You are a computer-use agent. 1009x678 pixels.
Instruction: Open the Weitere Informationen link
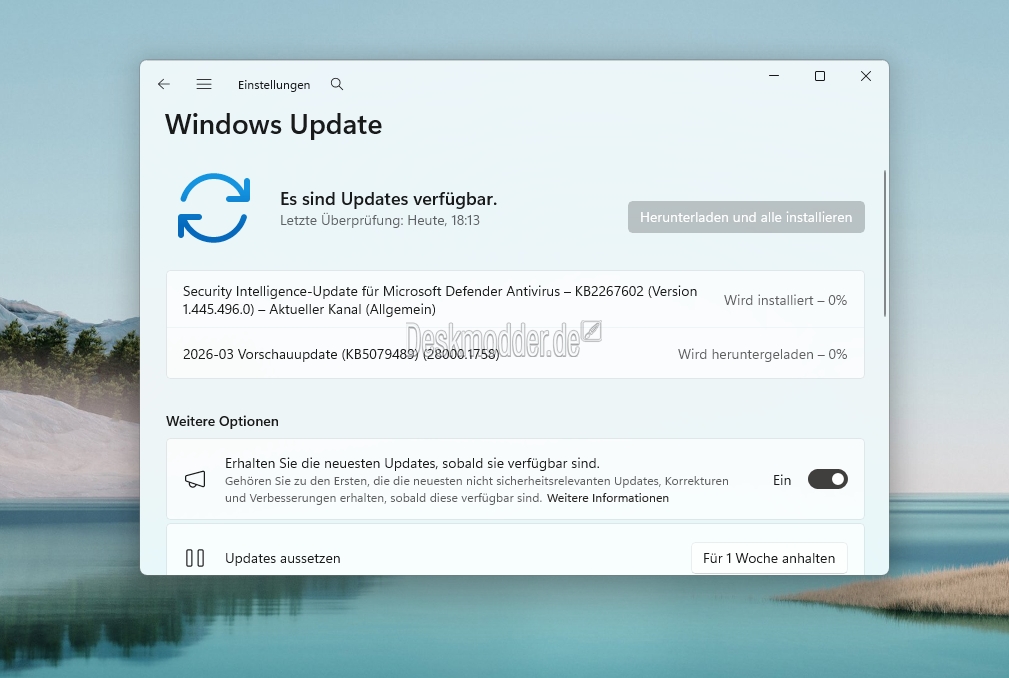point(608,498)
